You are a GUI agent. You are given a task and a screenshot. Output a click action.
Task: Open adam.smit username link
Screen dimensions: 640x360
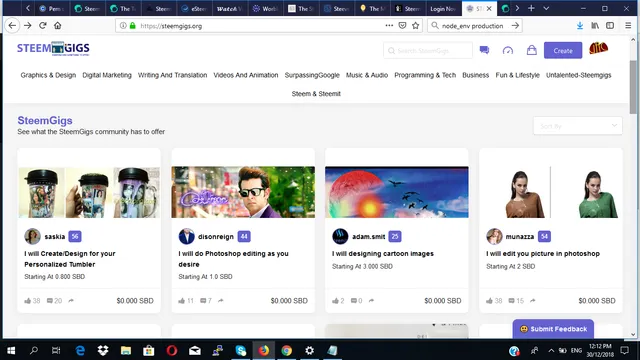tap(369, 237)
